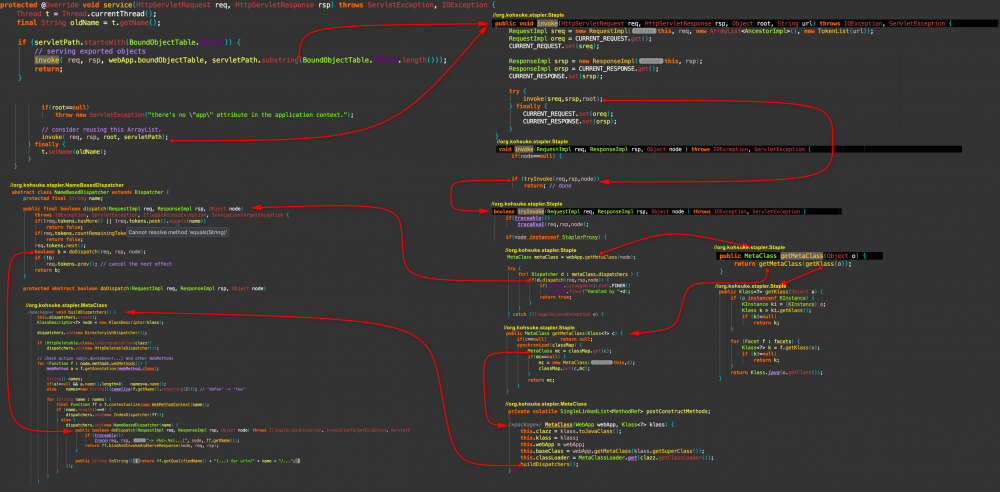Click the 'boolean tryInvoke(RequestImpl req' highlighted signature
The height and width of the screenshot is (492, 1000).
click(x=651, y=211)
